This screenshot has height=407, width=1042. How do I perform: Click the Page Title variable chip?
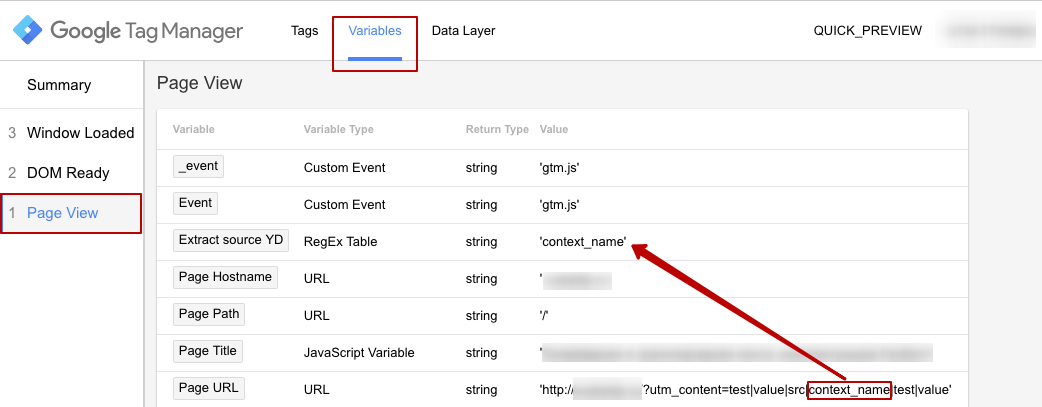point(208,351)
